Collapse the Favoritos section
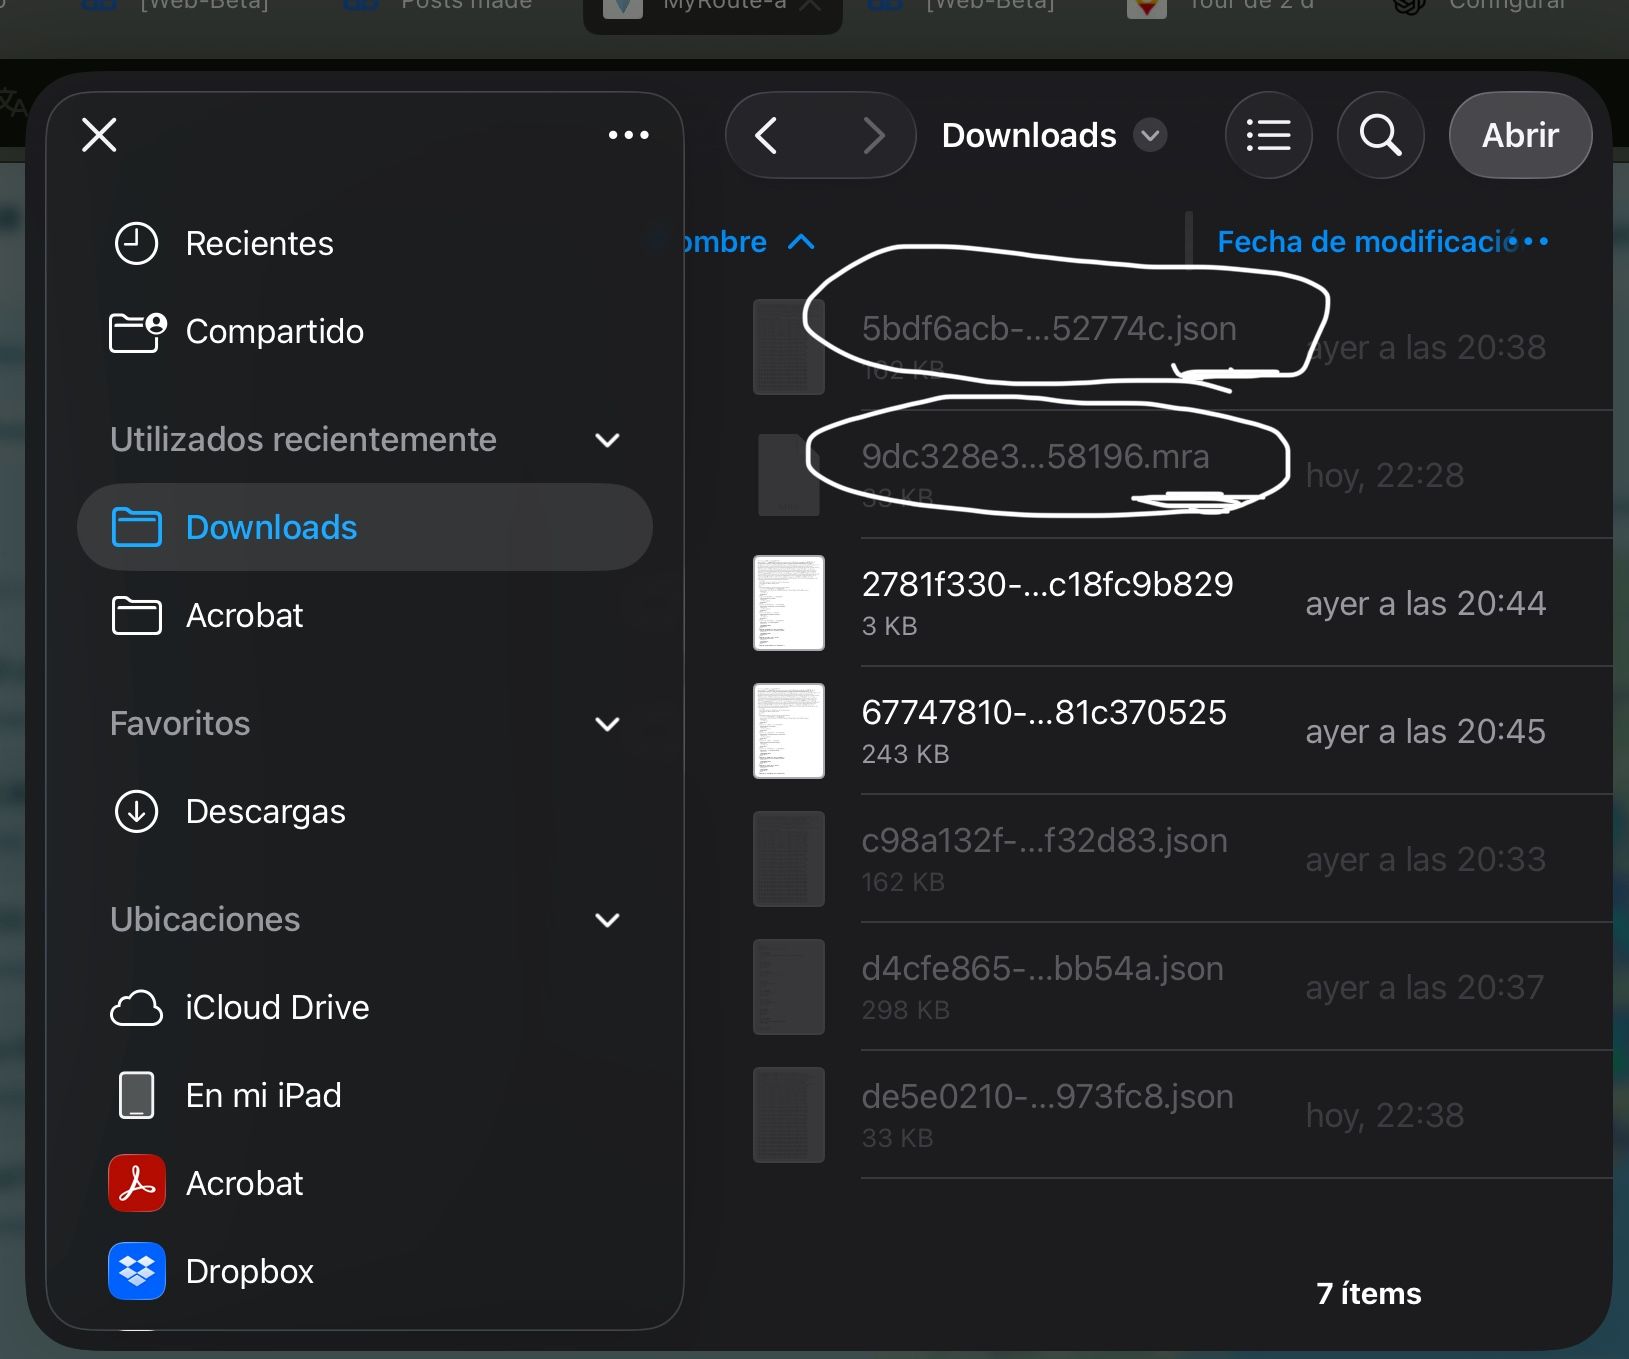The image size is (1629, 1359). point(607,724)
